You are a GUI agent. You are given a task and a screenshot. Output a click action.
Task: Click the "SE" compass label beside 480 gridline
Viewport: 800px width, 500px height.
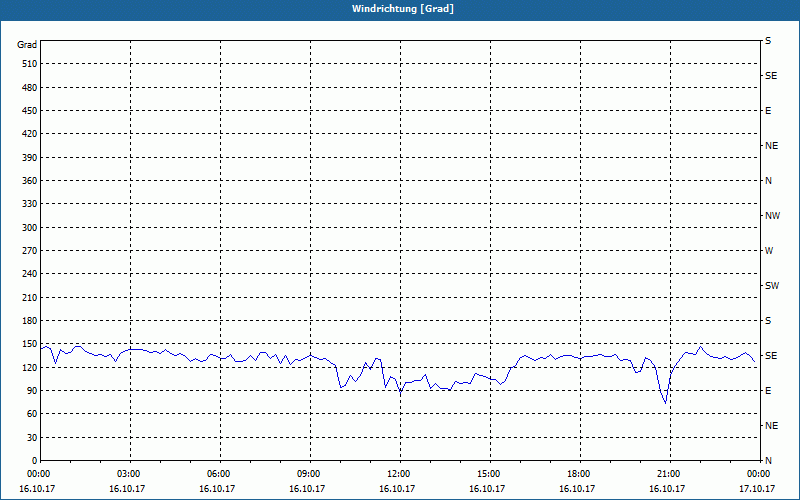point(771,76)
